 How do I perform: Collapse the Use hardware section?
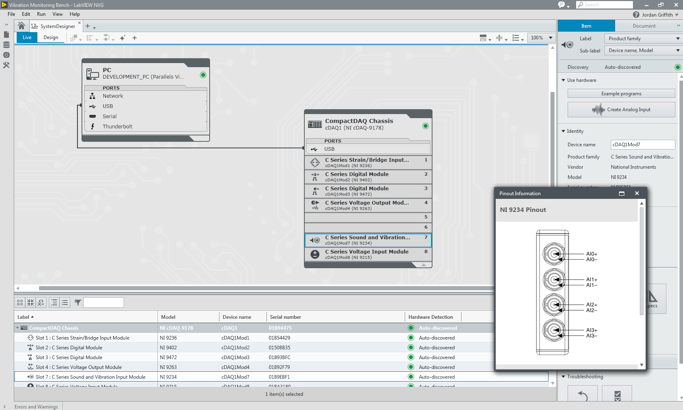tap(564, 80)
